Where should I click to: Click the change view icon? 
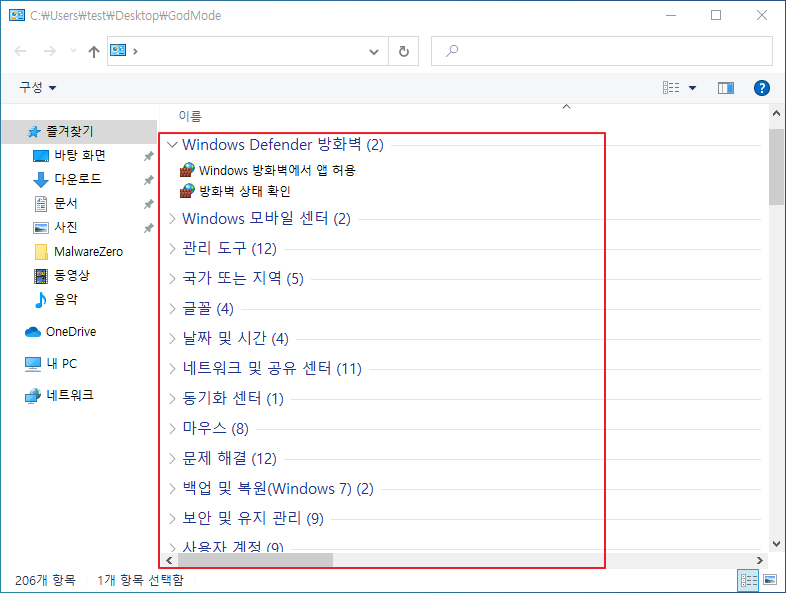pyautogui.click(x=671, y=88)
